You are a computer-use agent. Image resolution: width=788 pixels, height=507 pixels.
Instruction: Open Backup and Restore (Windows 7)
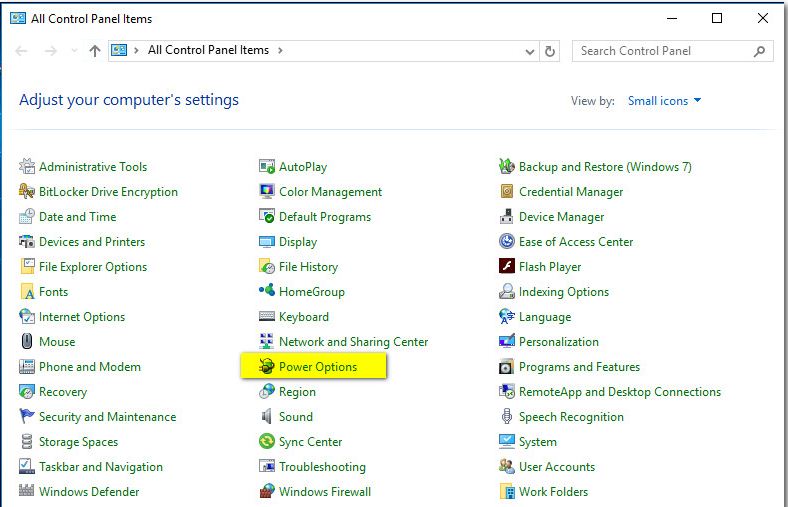point(605,166)
